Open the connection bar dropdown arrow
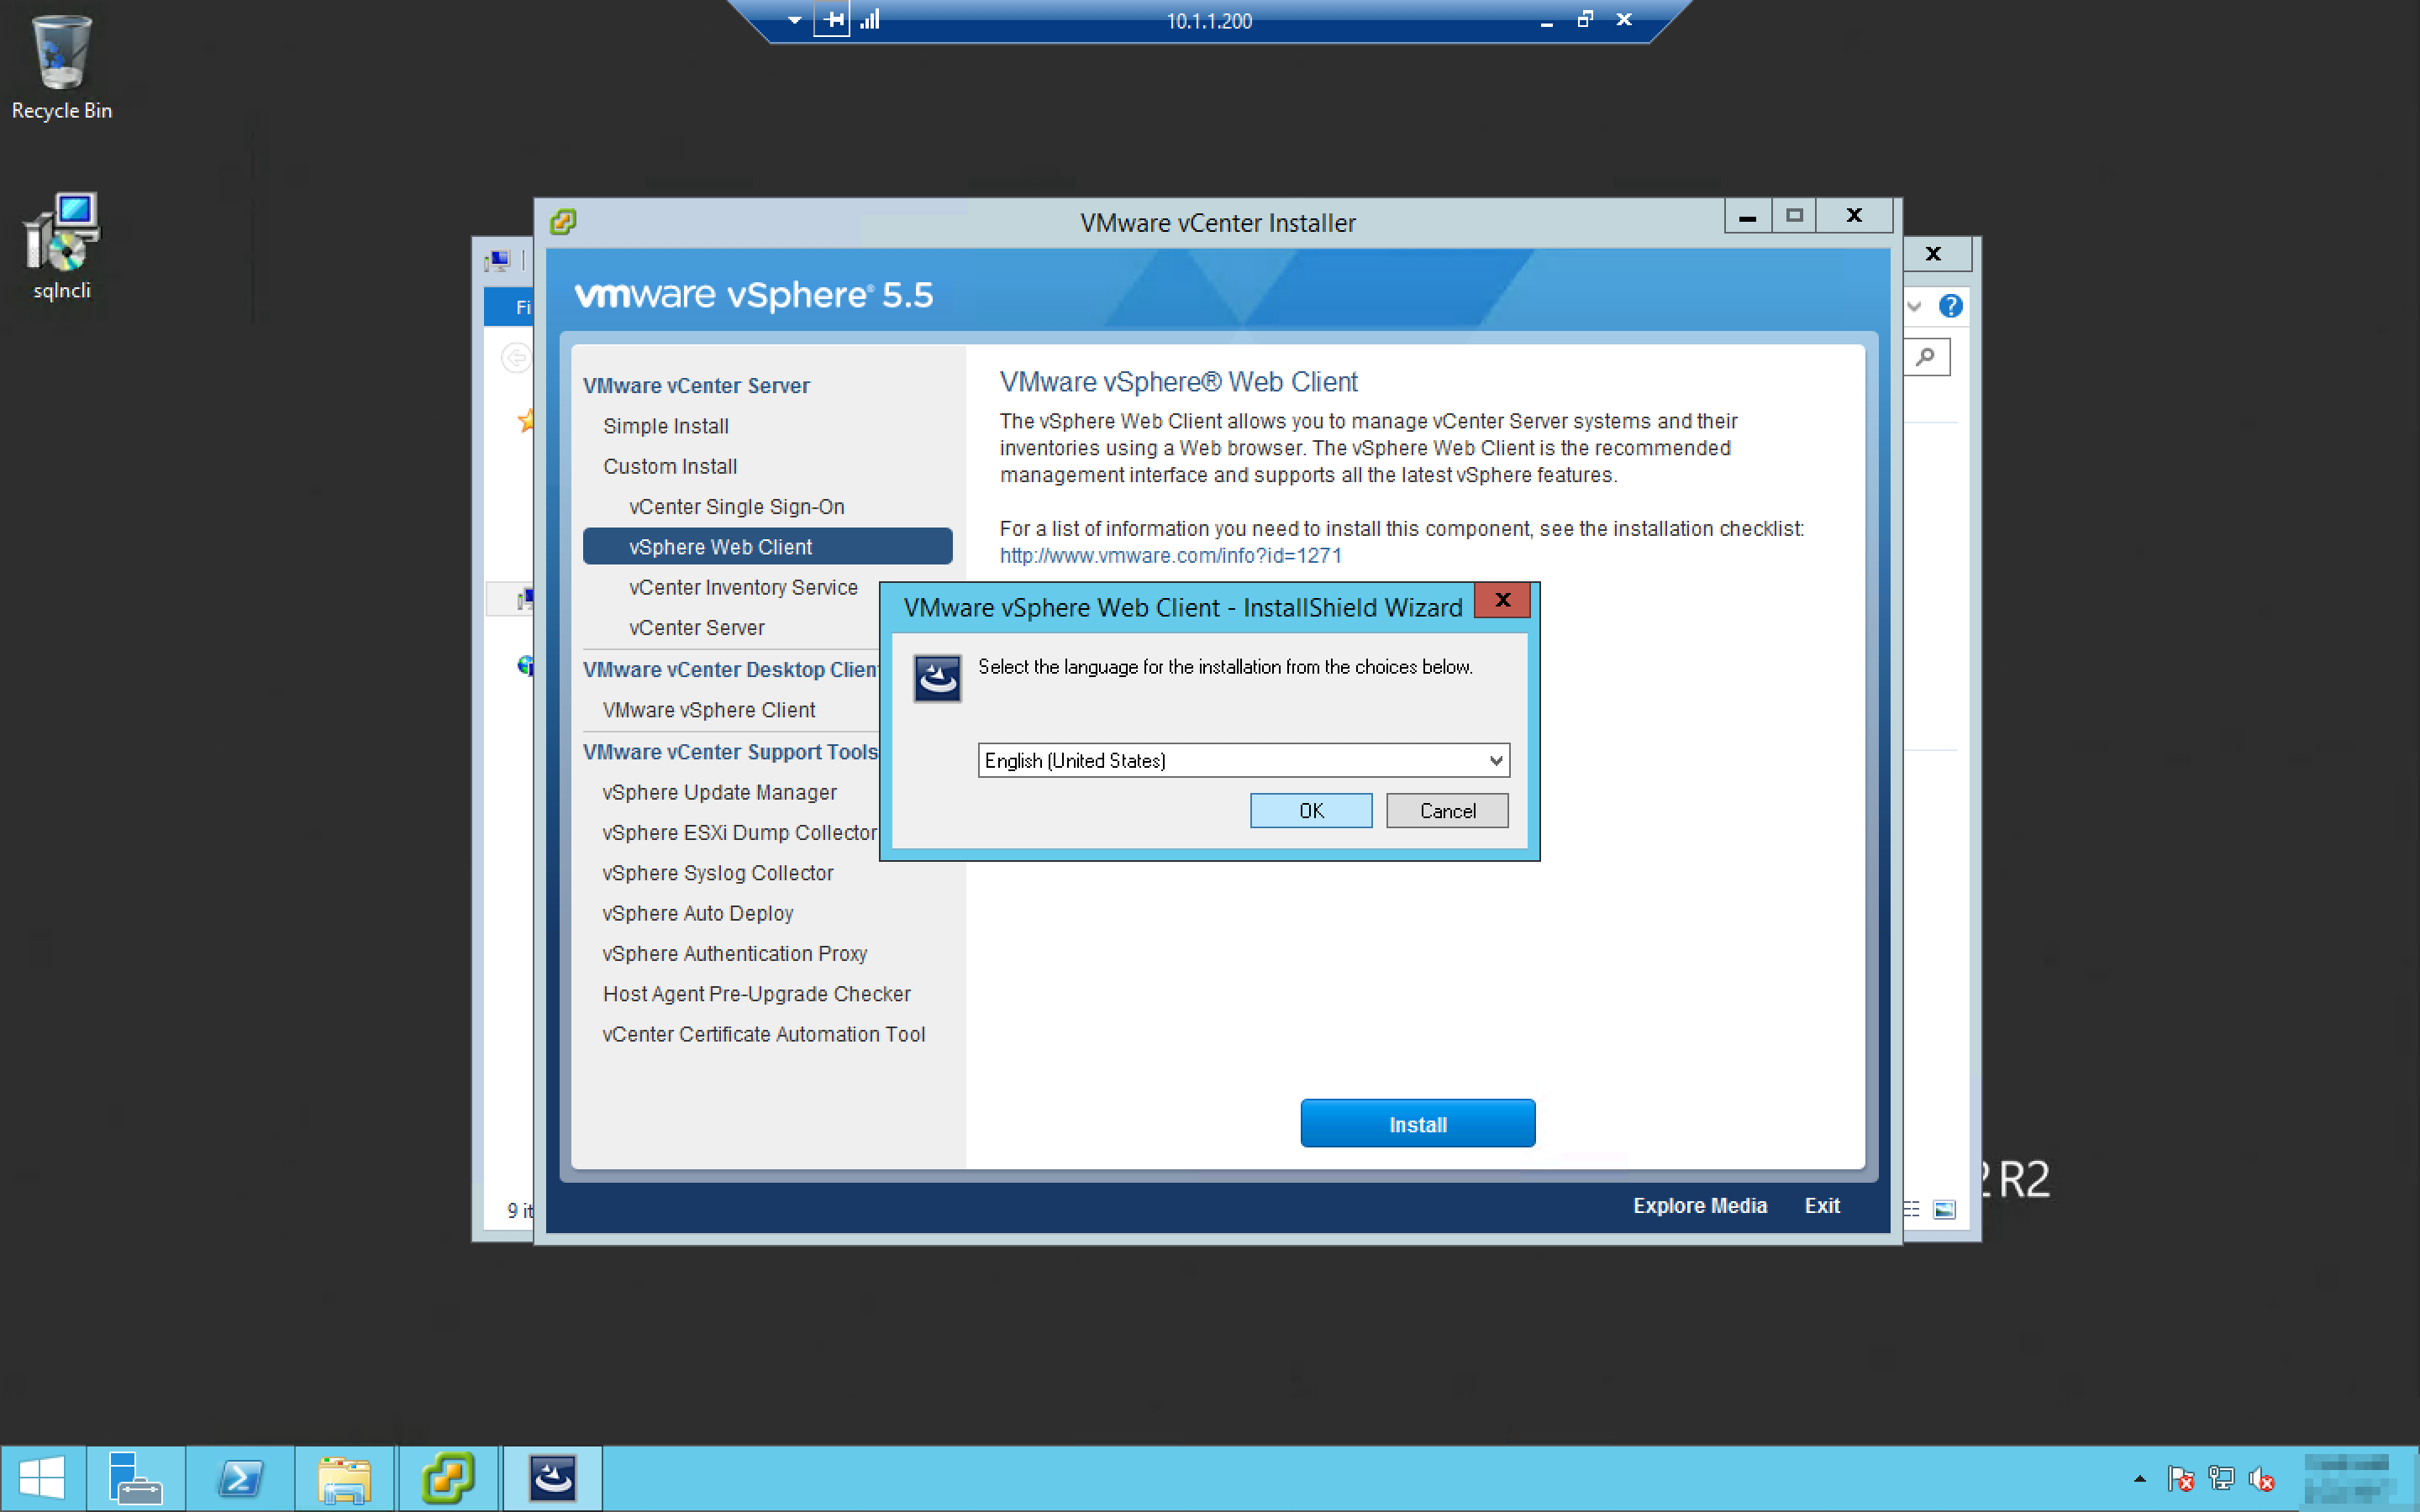Viewport: 2420px width, 1512px height. [x=794, y=20]
